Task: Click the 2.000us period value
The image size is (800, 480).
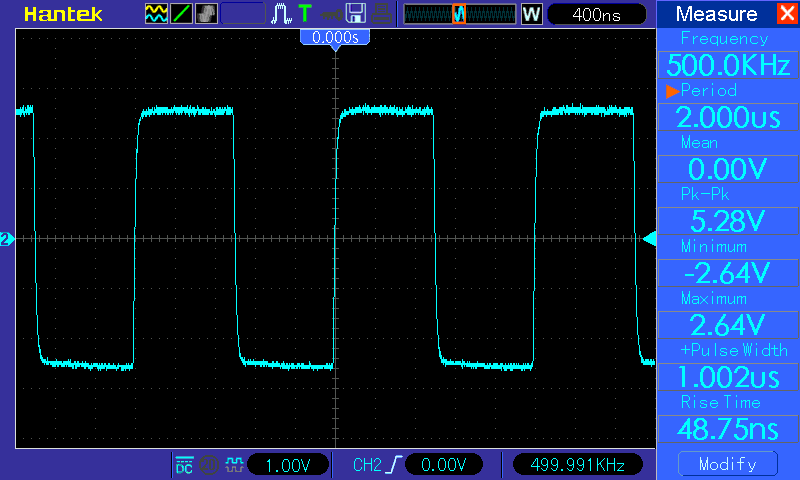Action: click(x=728, y=117)
